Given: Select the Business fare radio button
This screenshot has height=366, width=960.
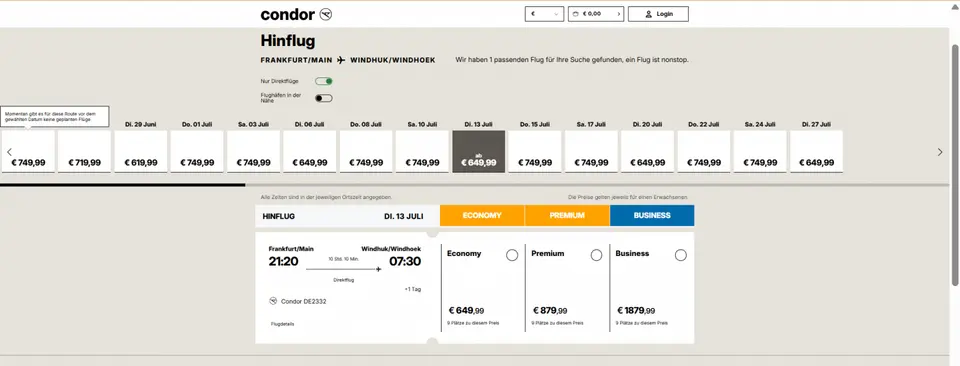Looking at the screenshot, I should (680, 255).
